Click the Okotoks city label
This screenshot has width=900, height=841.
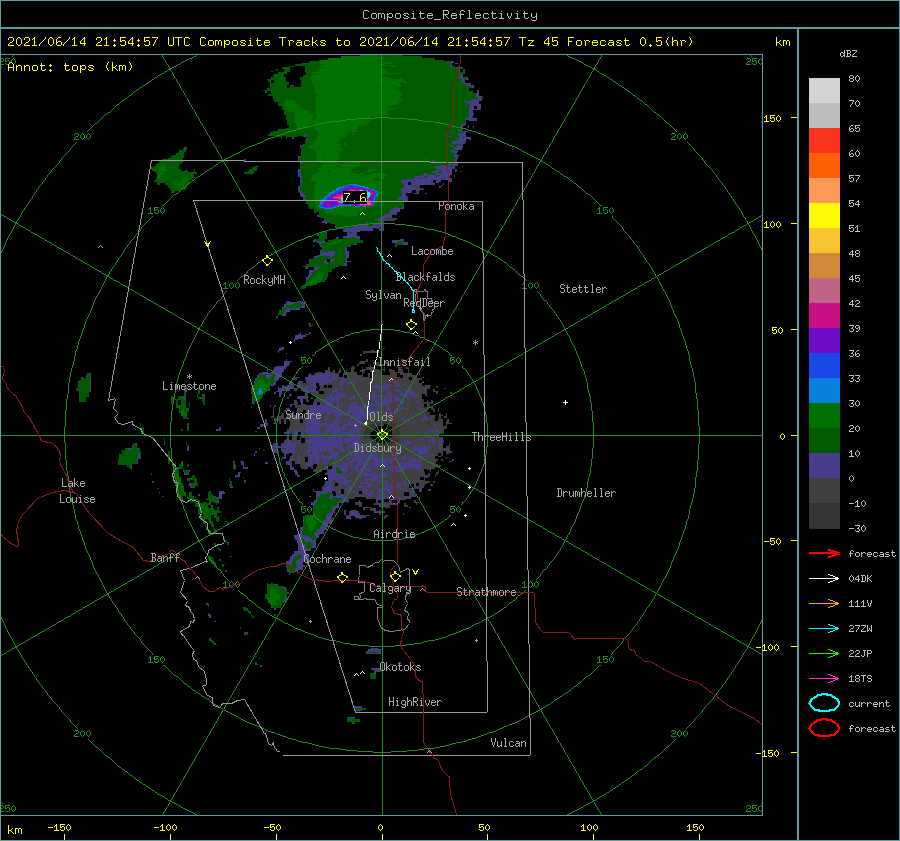click(x=400, y=666)
